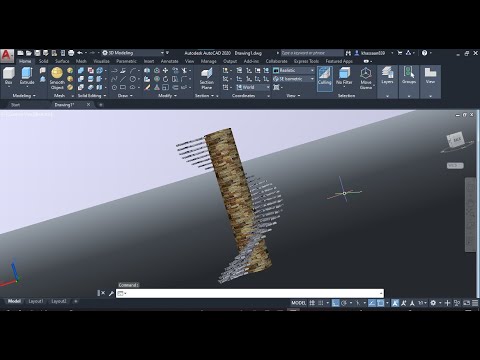Viewport: 480px width, 360px height.
Task: Add a new layout with plus button
Action: 76,301
